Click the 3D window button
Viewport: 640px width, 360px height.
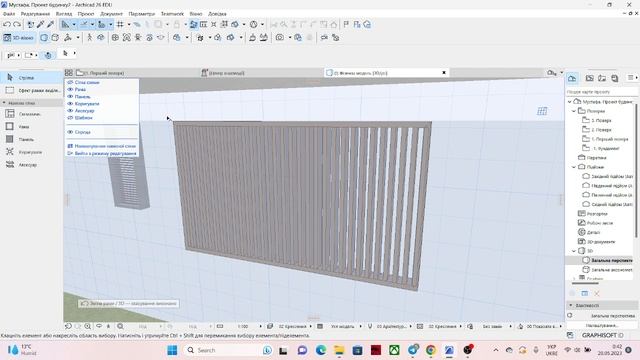click(x=19, y=38)
